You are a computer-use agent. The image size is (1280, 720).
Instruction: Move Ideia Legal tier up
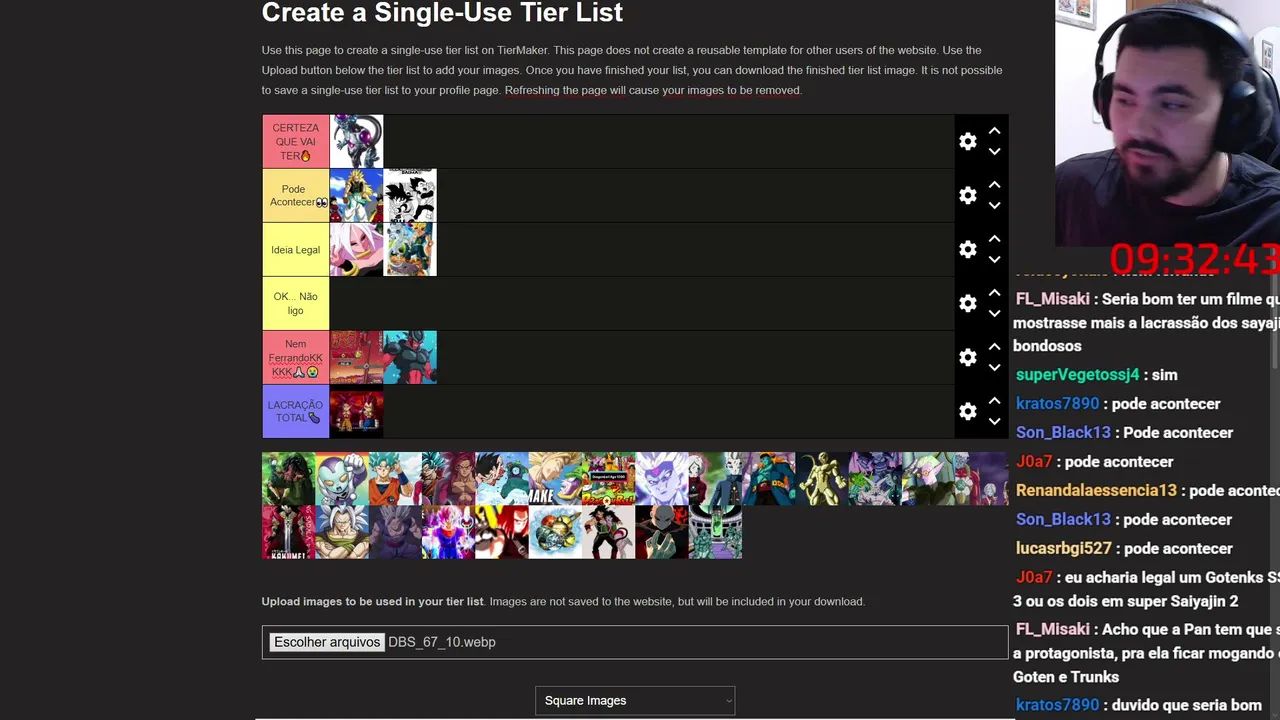pos(994,239)
